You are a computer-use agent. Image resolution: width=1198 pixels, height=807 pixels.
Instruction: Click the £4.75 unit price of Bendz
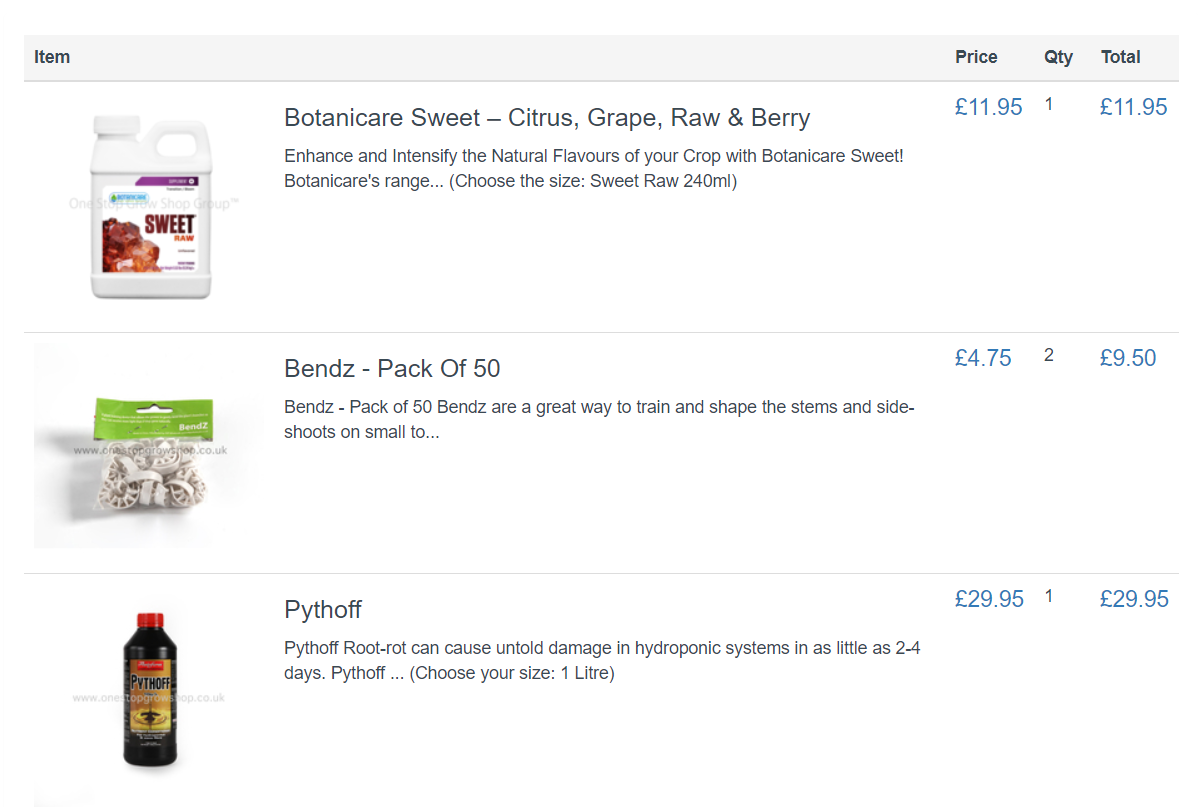(x=982, y=358)
